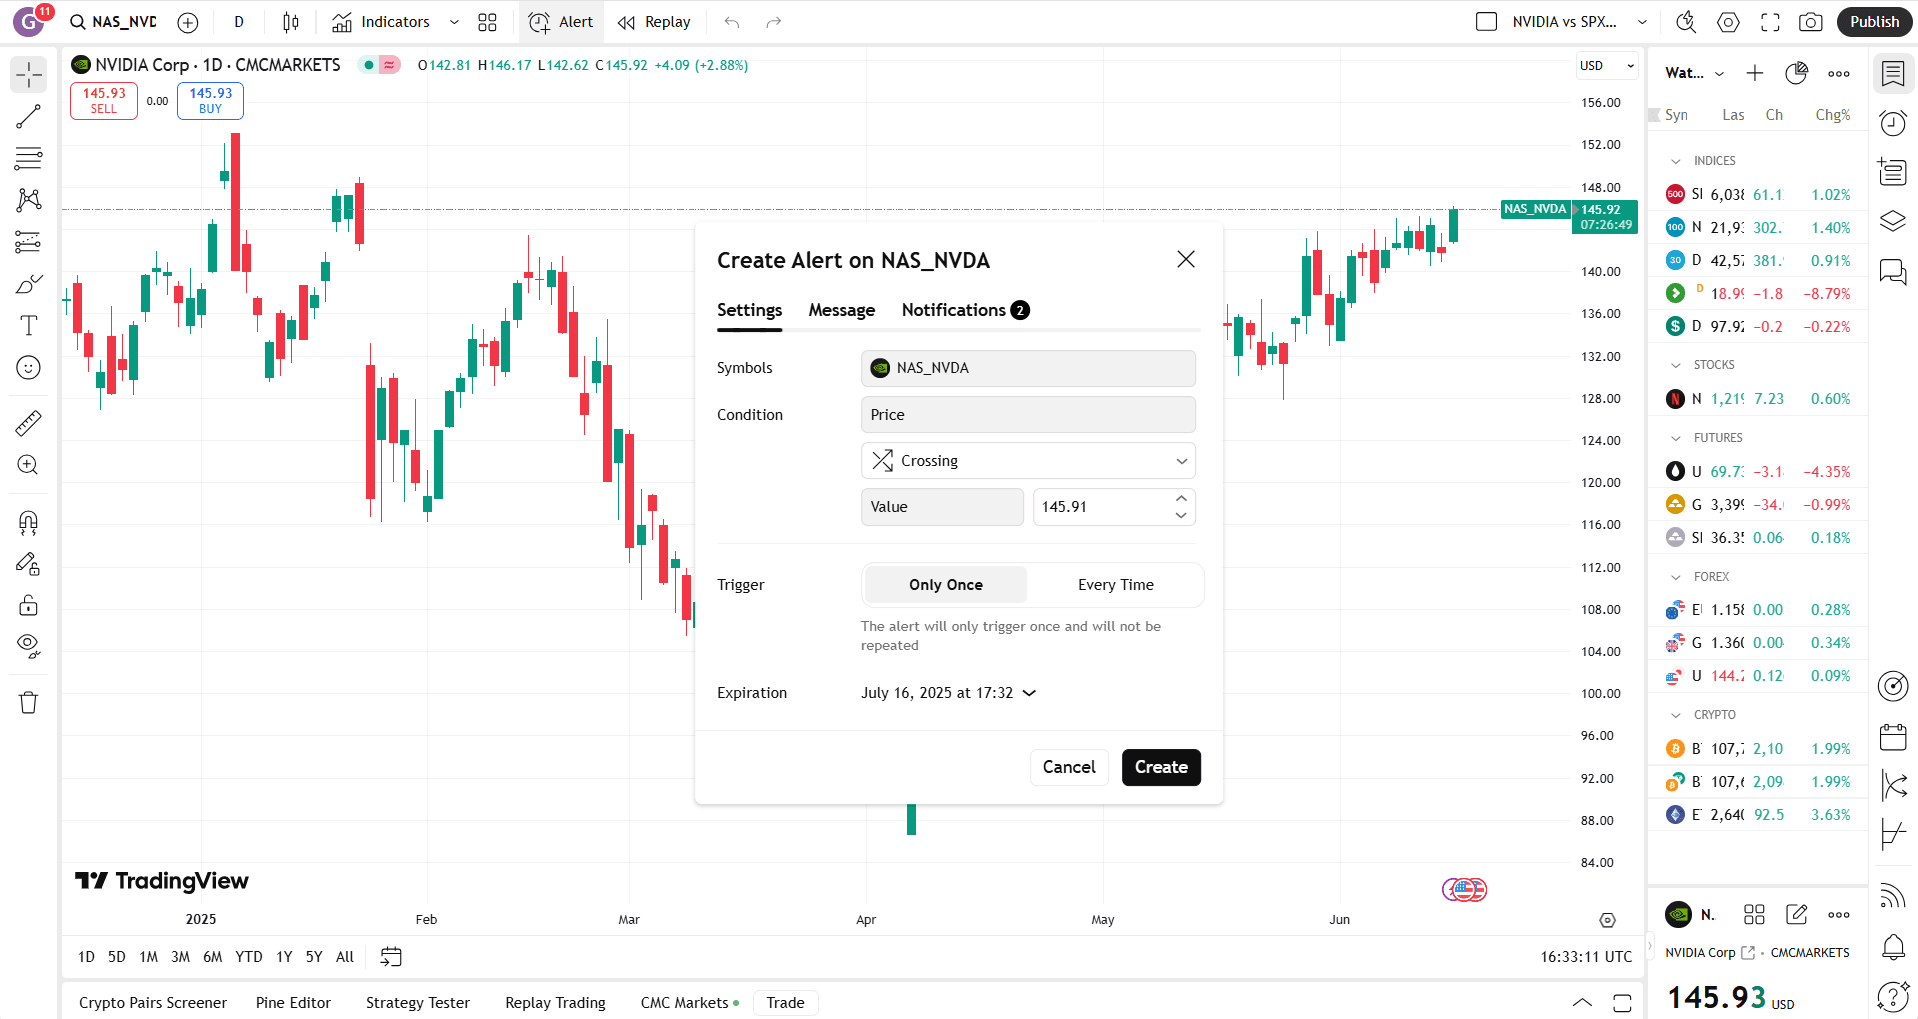Click the ruler measure tool
The image size is (1918, 1019).
coord(28,423)
